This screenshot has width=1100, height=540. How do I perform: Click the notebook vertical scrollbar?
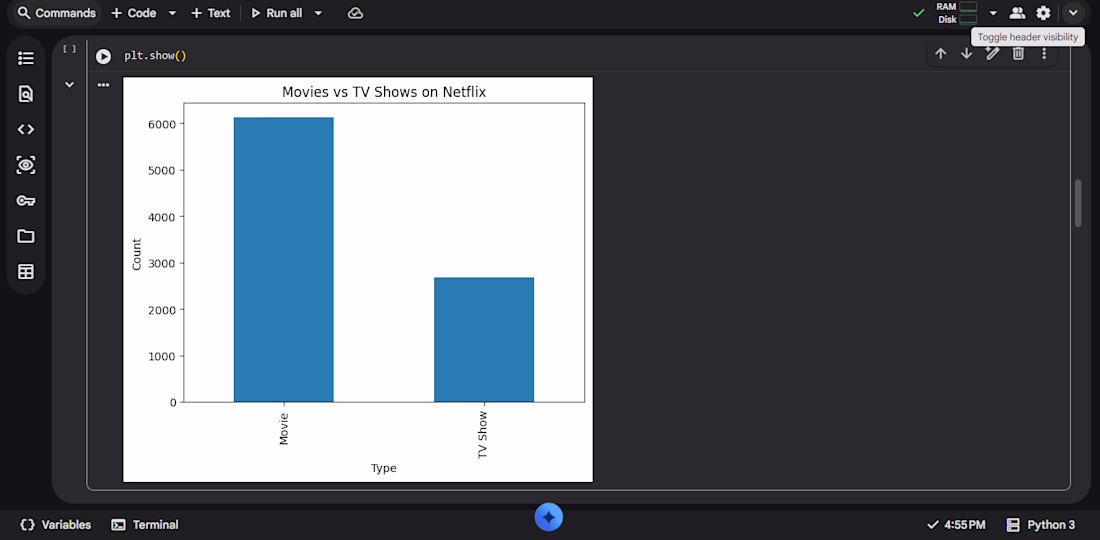pyautogui.click(x=1078, y=203)
